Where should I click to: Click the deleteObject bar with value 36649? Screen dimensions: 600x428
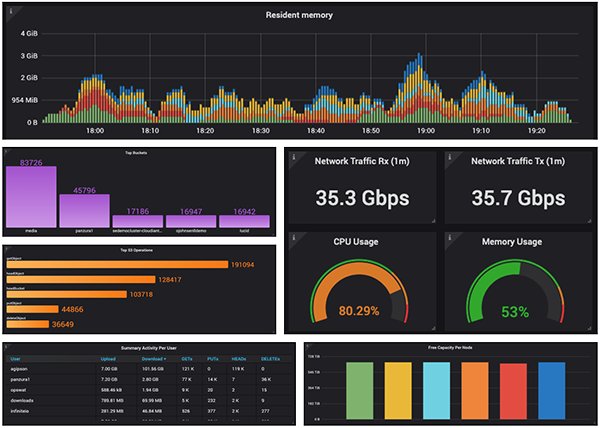pyautogui.click(x=28, y=324)
